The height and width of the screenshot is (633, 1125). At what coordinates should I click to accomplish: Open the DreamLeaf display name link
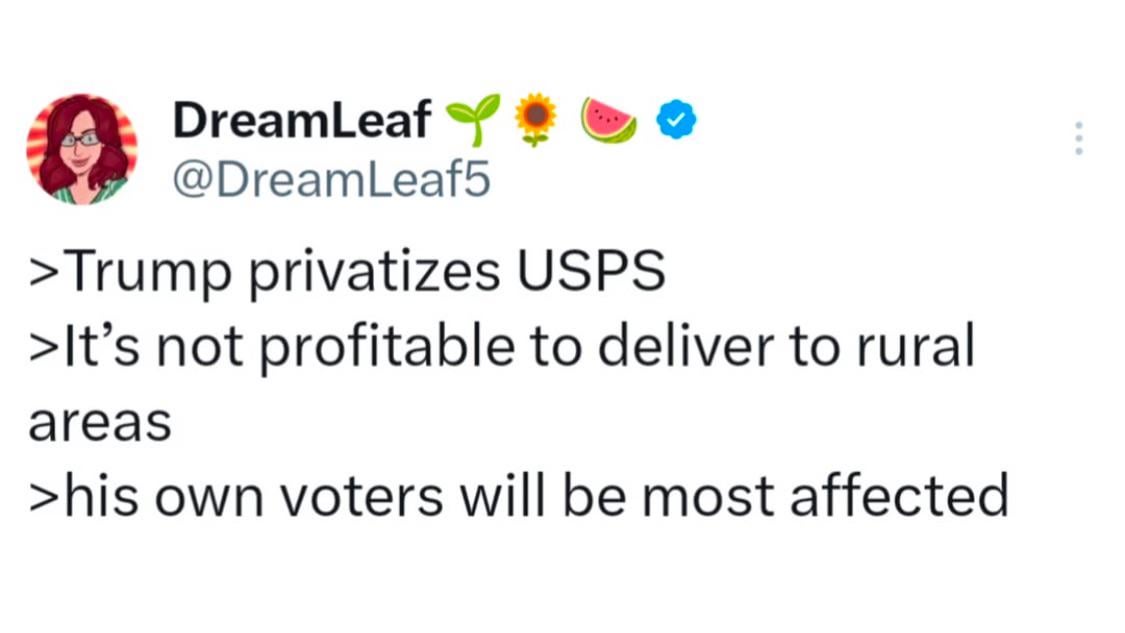[302, 120]
